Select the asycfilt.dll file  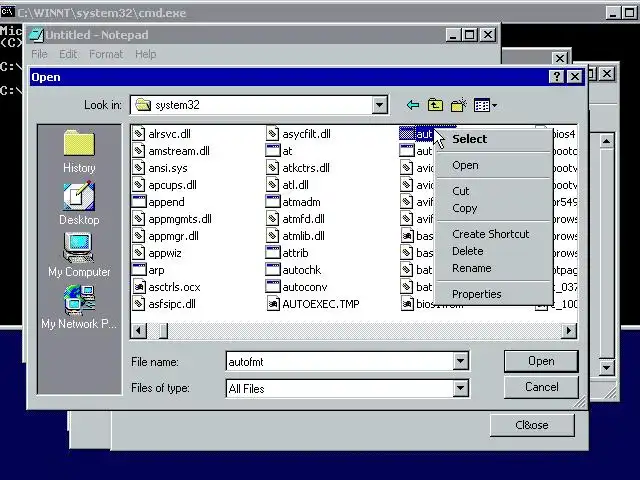[x=298, y=134]
